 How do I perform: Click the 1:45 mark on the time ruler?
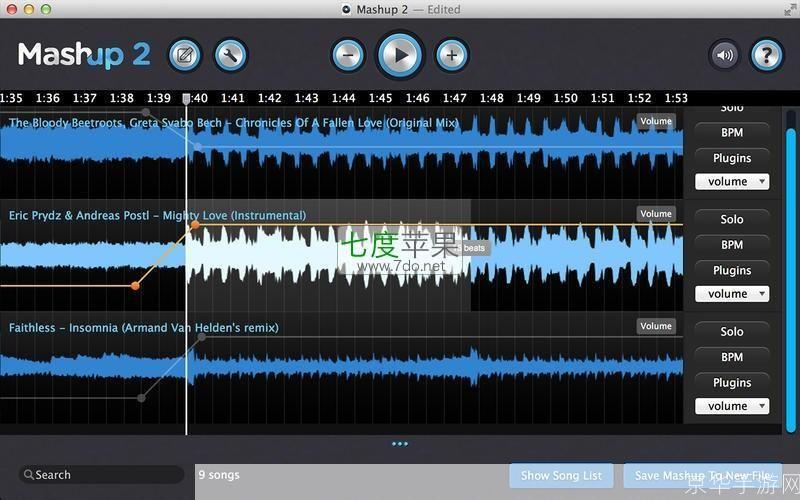coord(380,98)
